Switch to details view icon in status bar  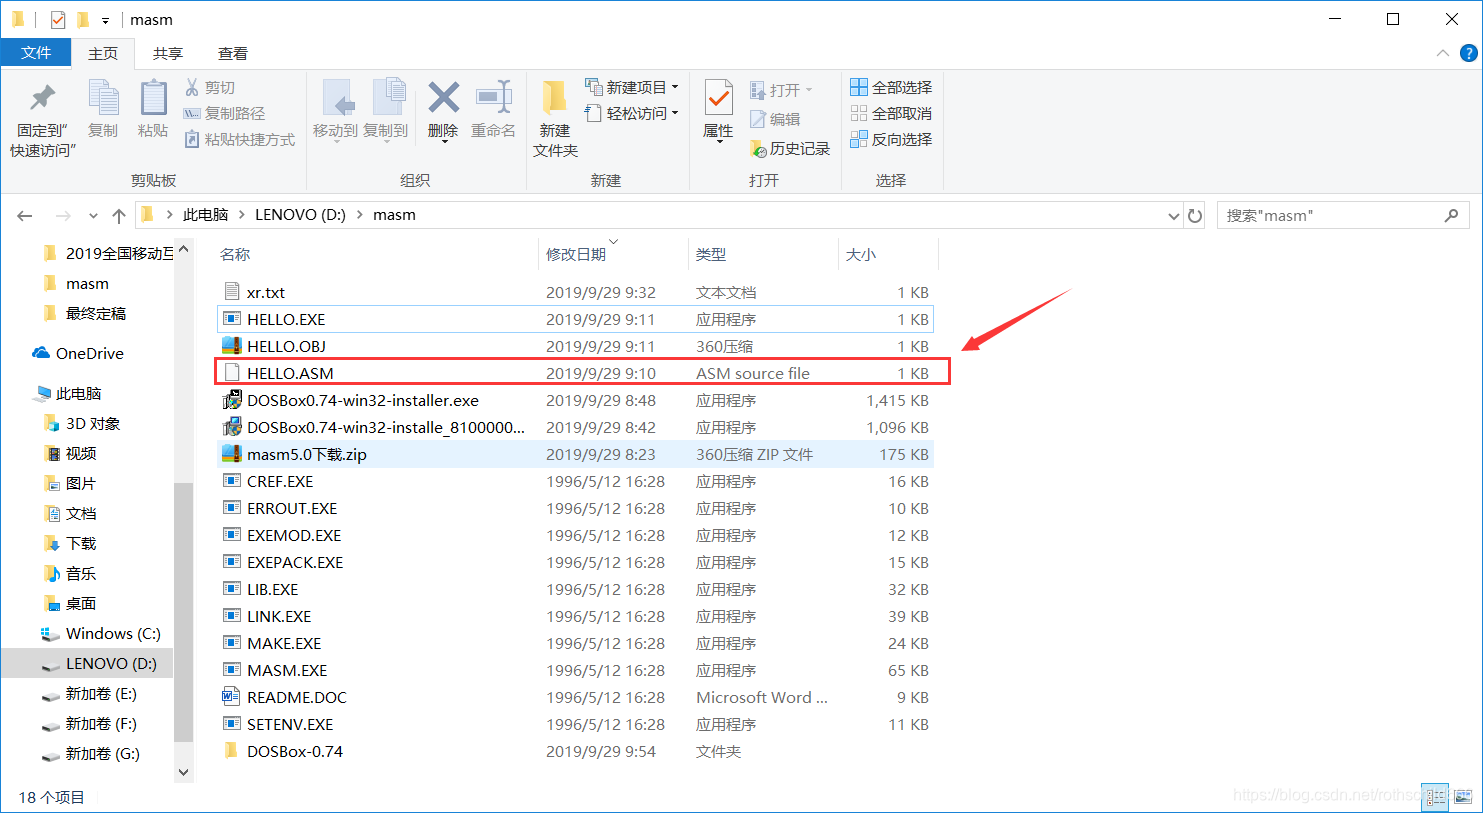click(x=1435, y=797)
